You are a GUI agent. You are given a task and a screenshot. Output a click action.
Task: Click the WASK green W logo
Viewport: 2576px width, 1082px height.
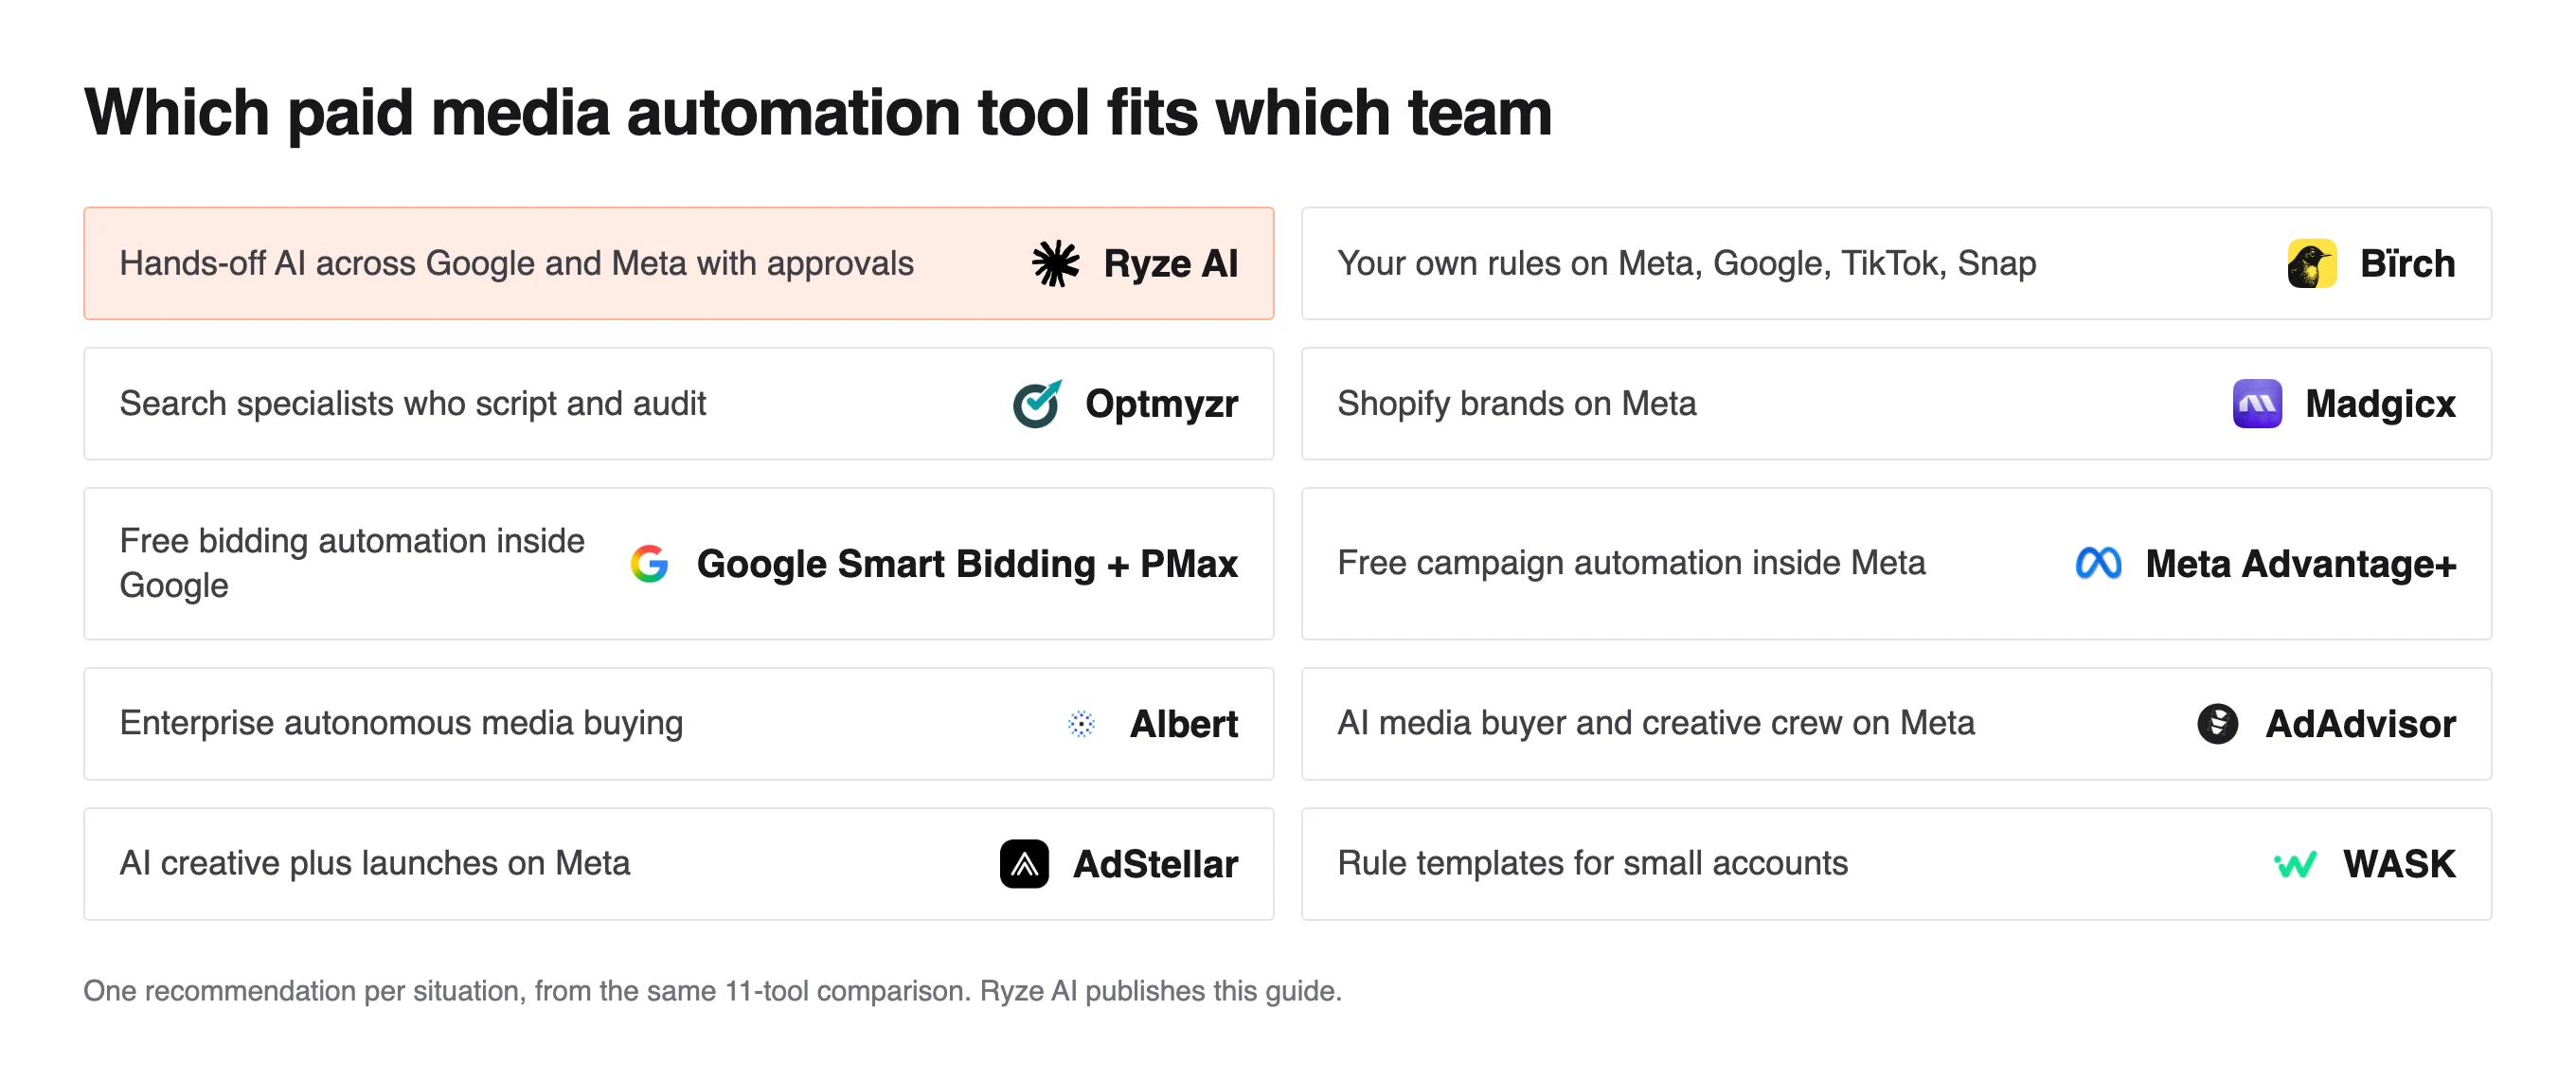pos(2295,864)
